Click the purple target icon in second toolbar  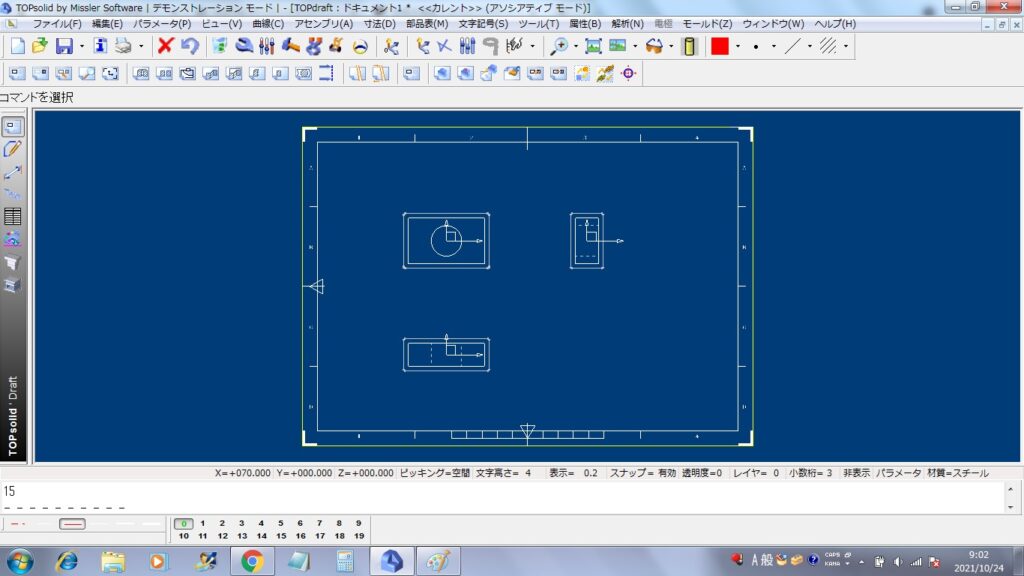(628, 73)
